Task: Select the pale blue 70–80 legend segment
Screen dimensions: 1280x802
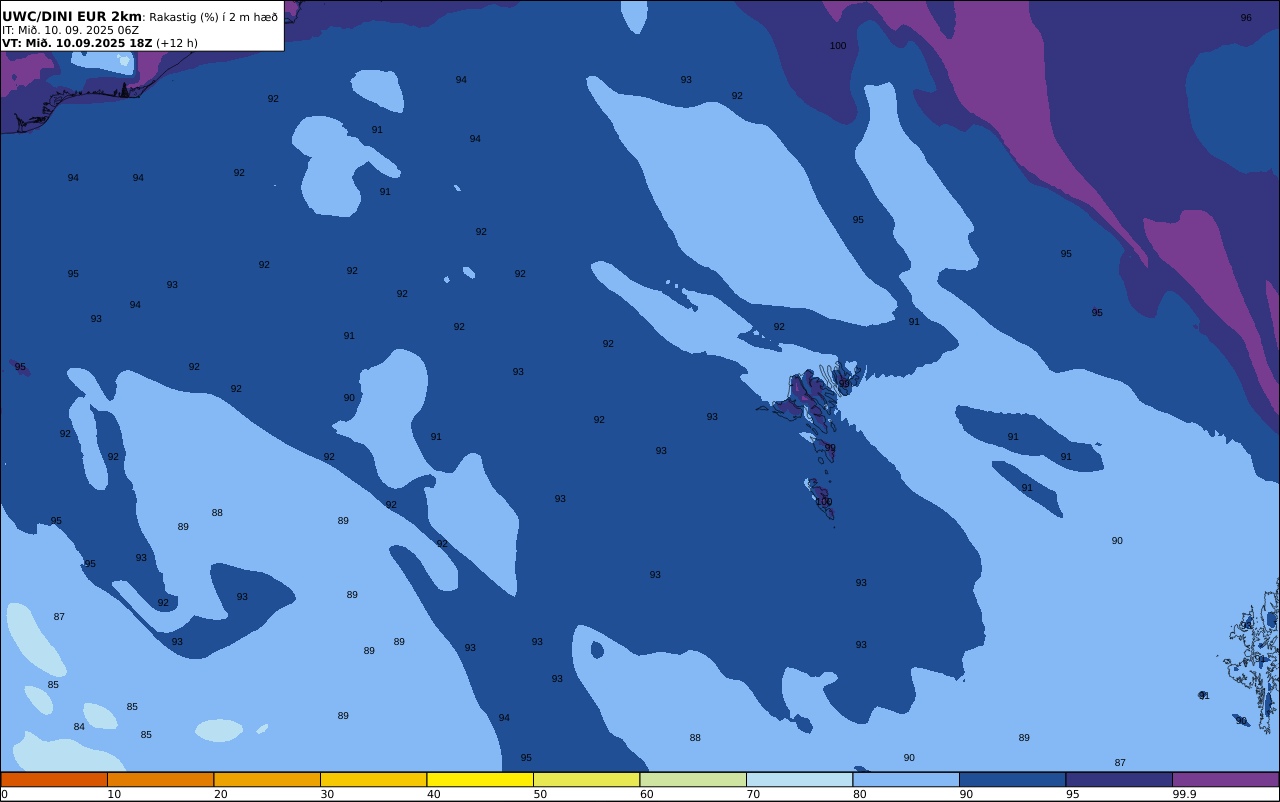Action: (799, 779)
